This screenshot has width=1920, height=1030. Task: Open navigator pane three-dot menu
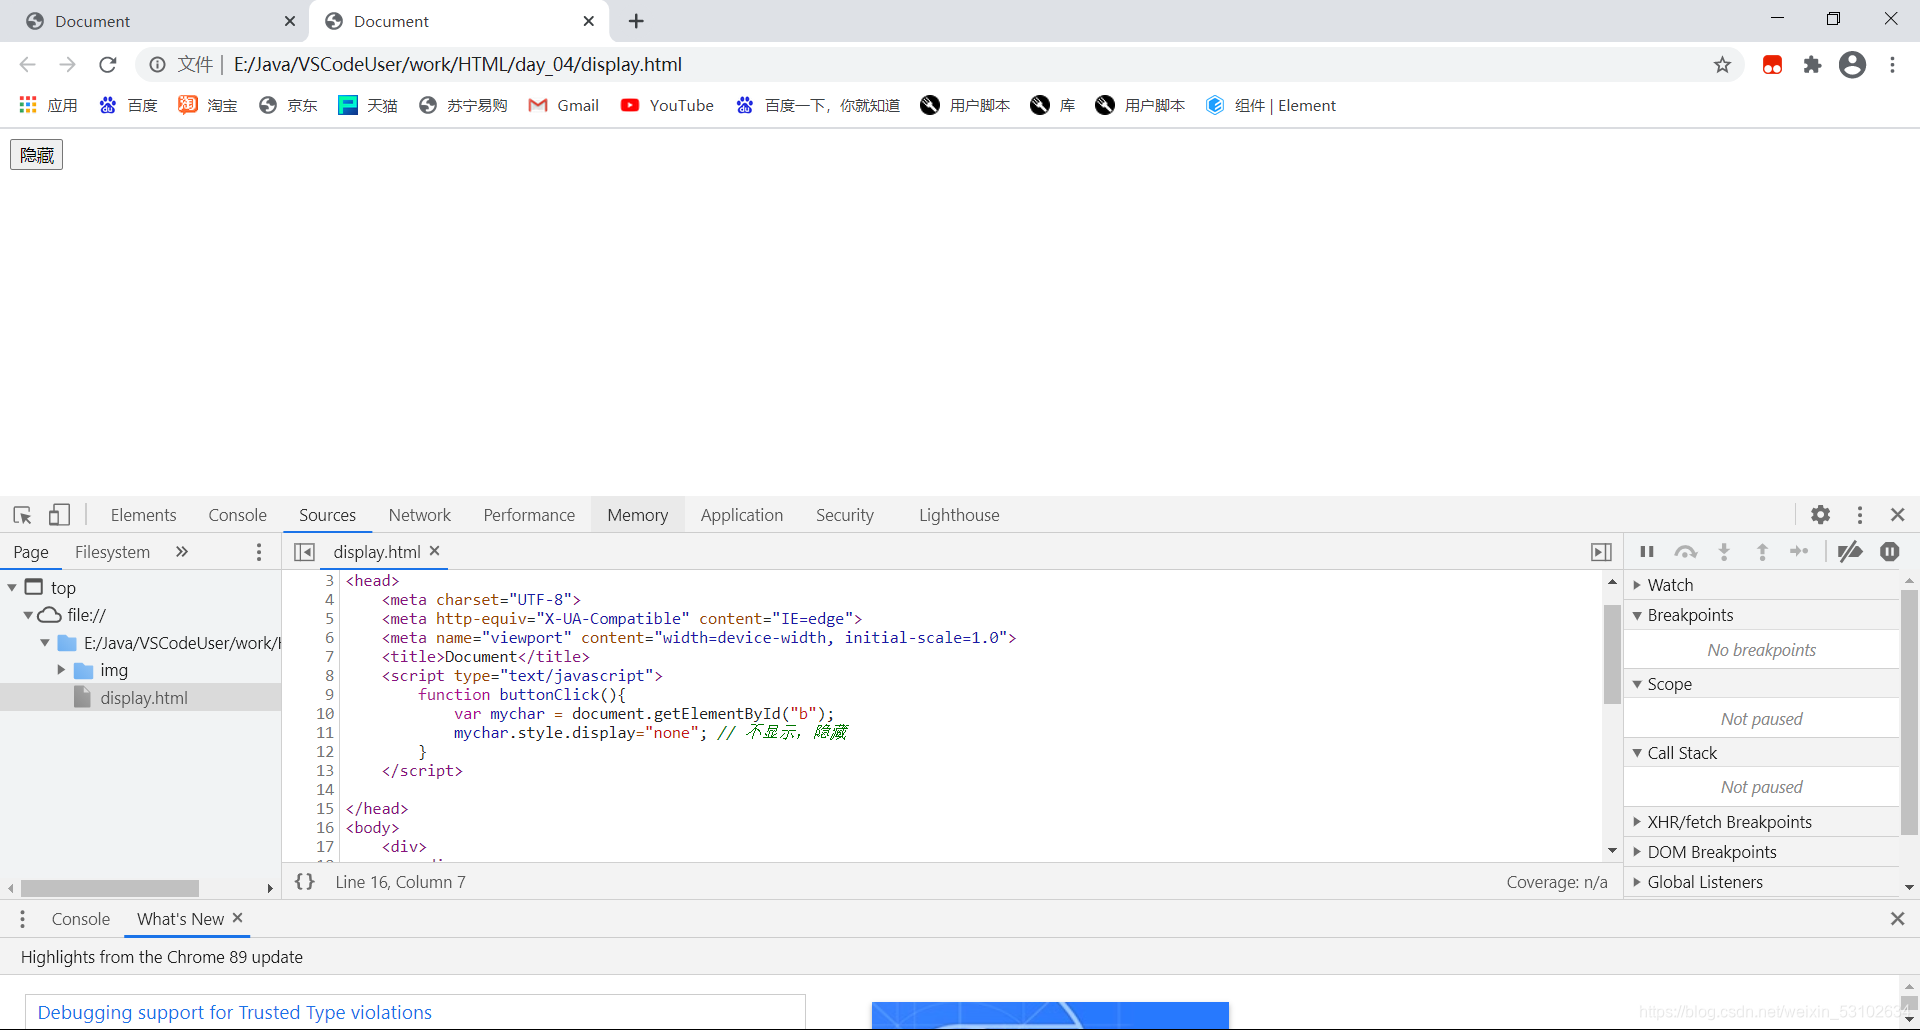259,552
